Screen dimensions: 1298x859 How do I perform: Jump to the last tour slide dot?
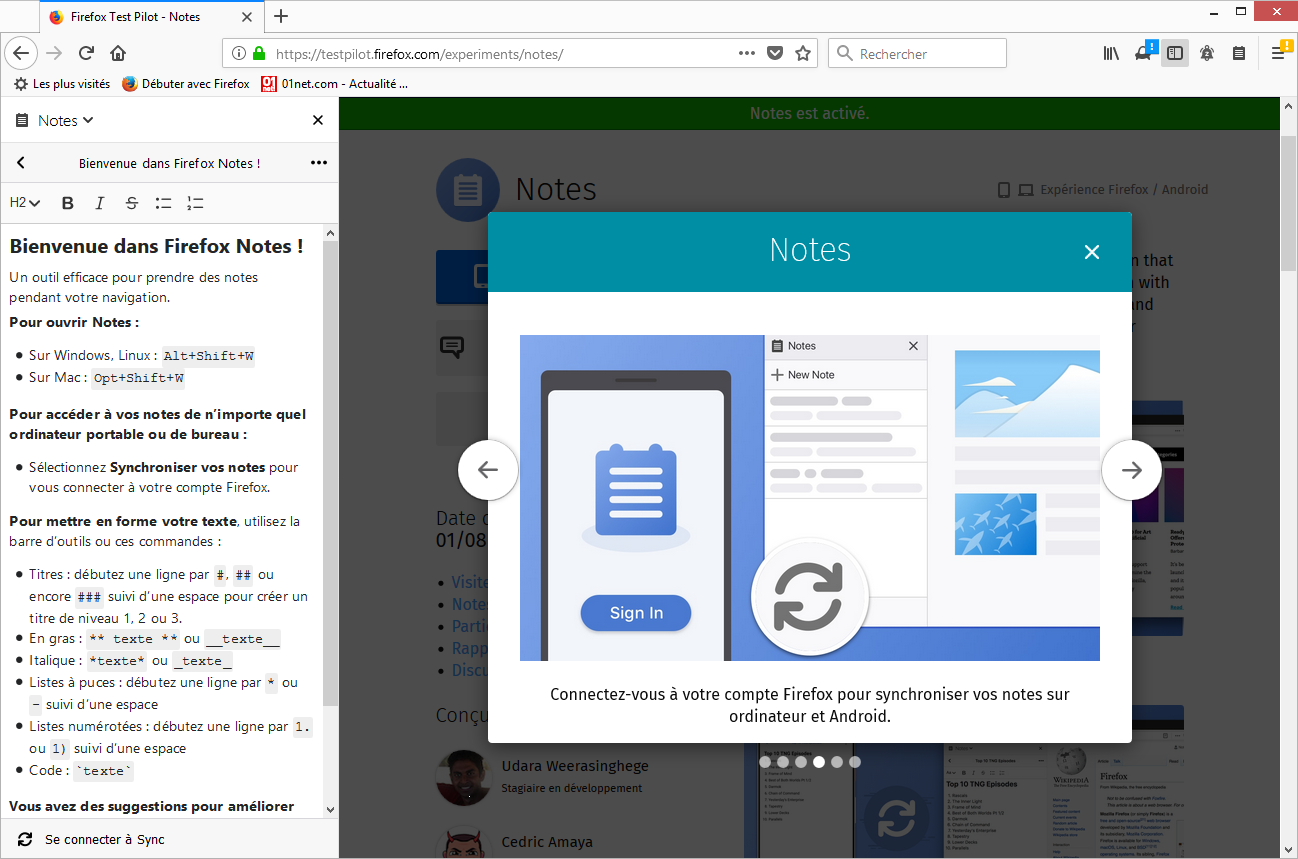[x=855, y=762]
